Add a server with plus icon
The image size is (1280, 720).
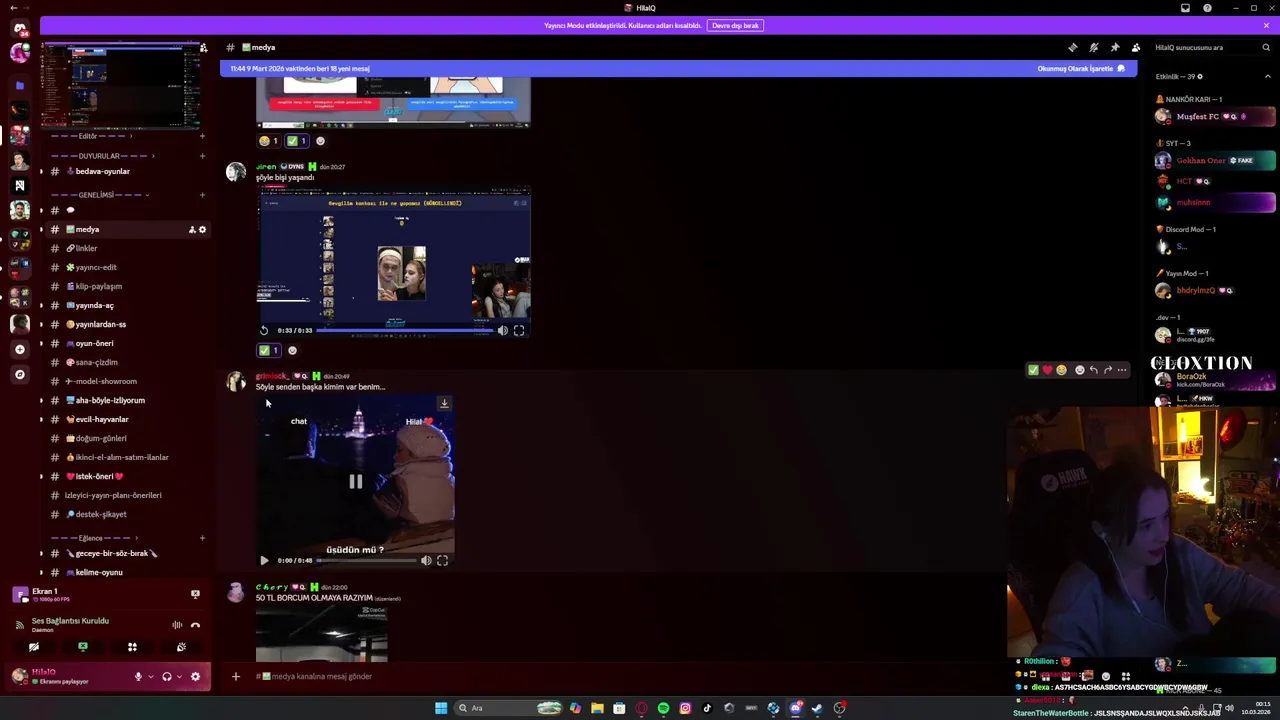(x=19, y=349)
